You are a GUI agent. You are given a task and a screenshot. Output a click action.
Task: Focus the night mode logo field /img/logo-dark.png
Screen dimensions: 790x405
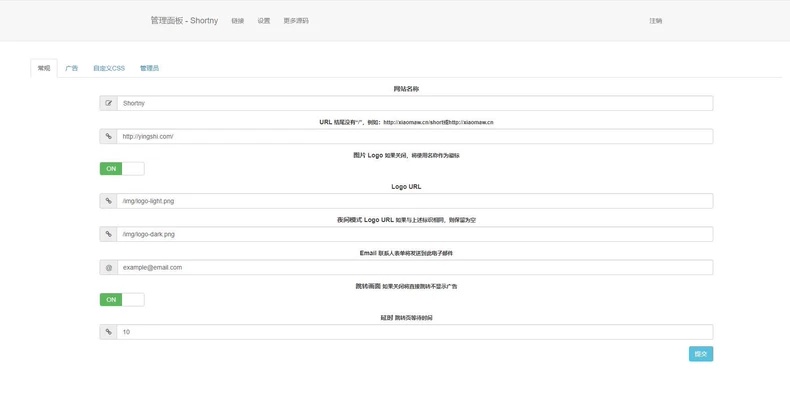click(x=415, y=234)
